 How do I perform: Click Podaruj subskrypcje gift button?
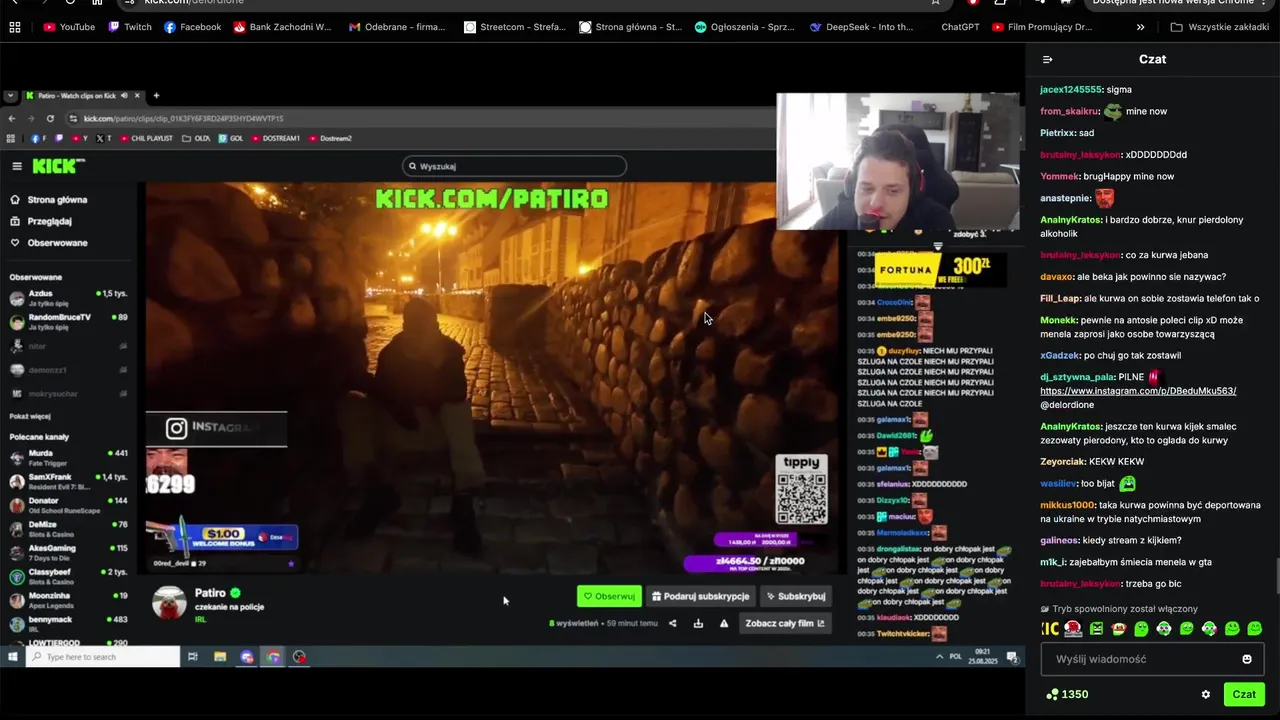tap(700, 596)
